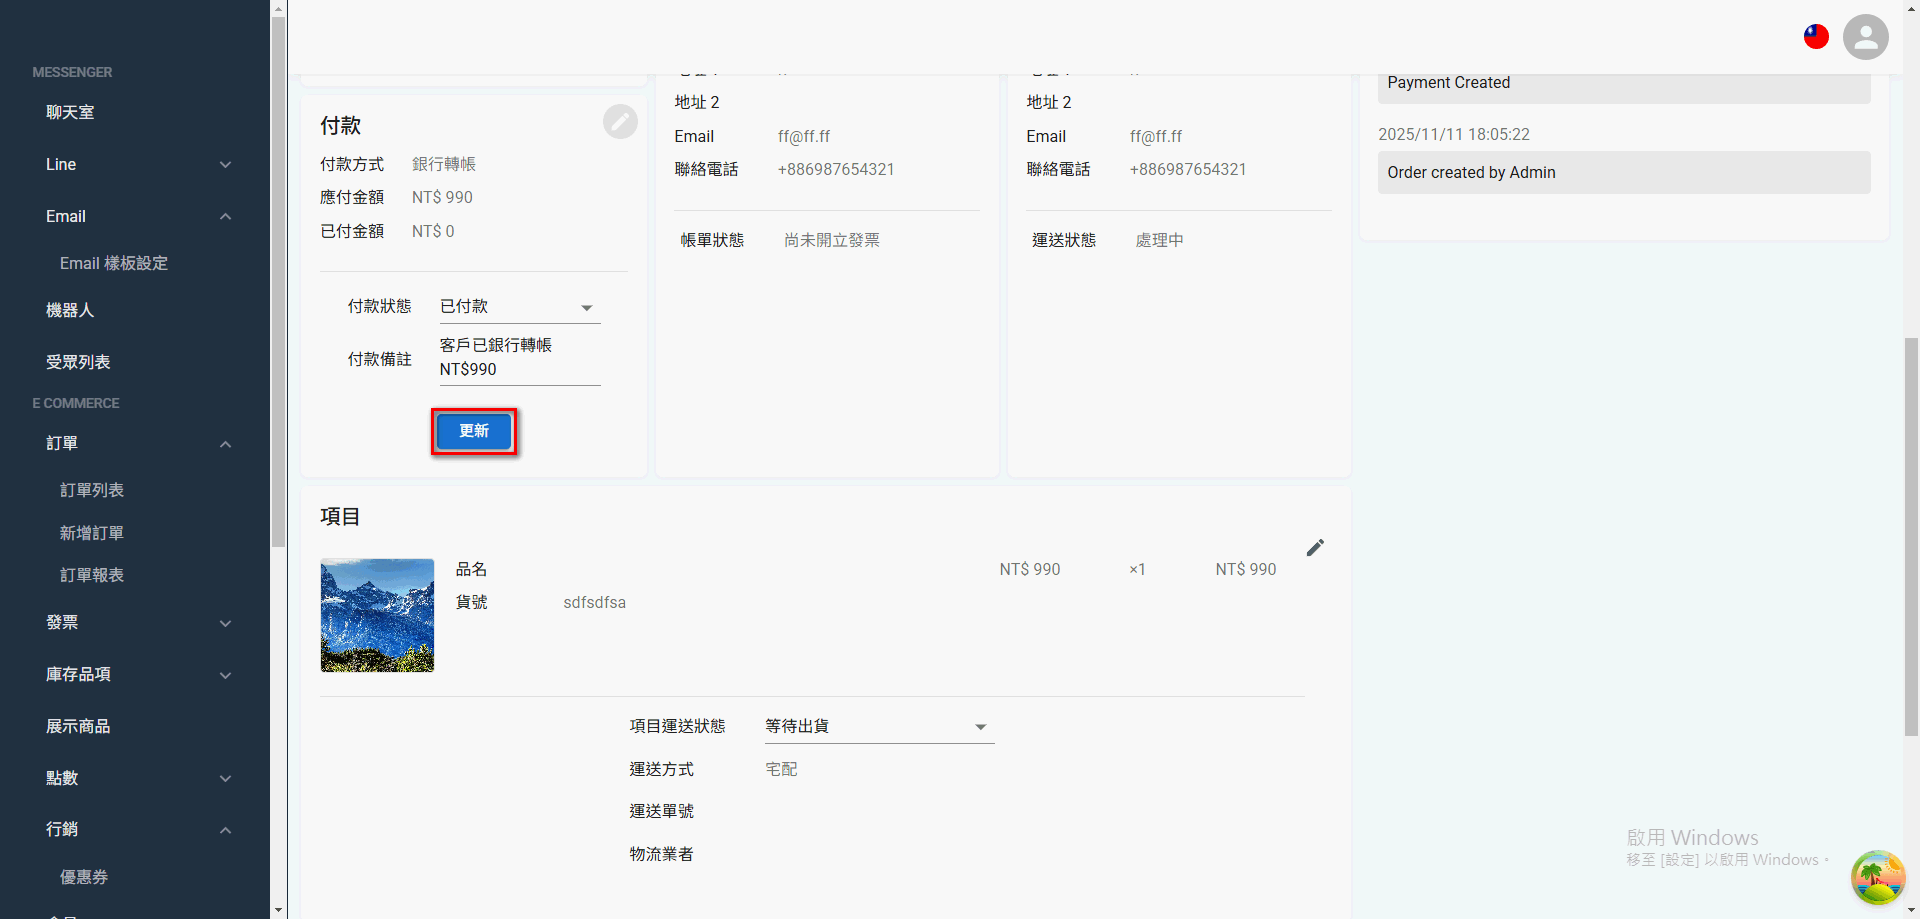Viewport: 1920px width, 919px height.
Task: Open the 付款狀態 dropdown showing 已付款
Action: click(x=520, y=307)
